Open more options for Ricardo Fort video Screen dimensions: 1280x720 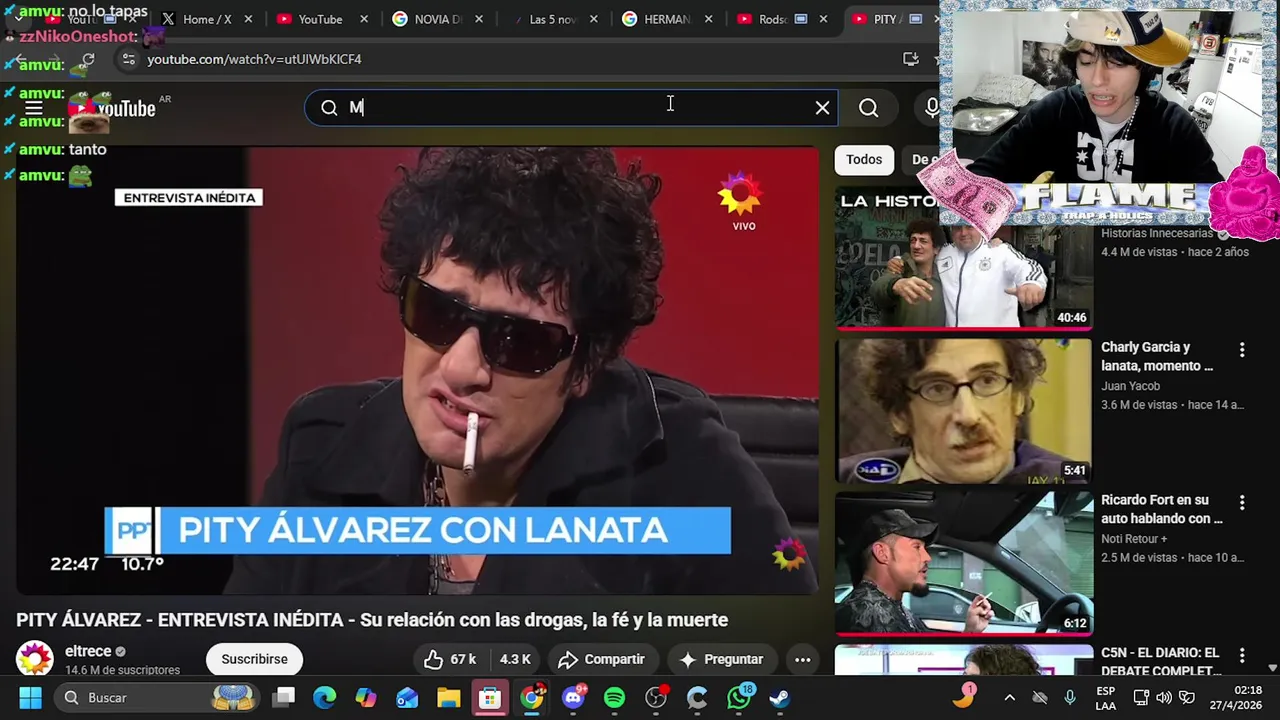coord(1242,502)
